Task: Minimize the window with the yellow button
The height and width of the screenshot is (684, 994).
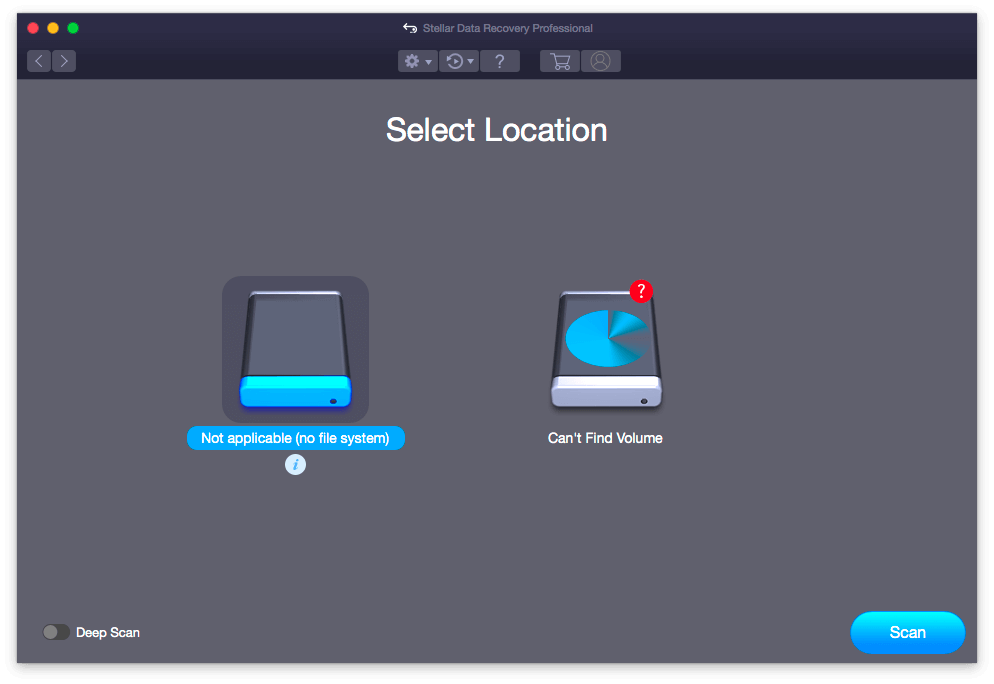Action: tap(53, 28)
